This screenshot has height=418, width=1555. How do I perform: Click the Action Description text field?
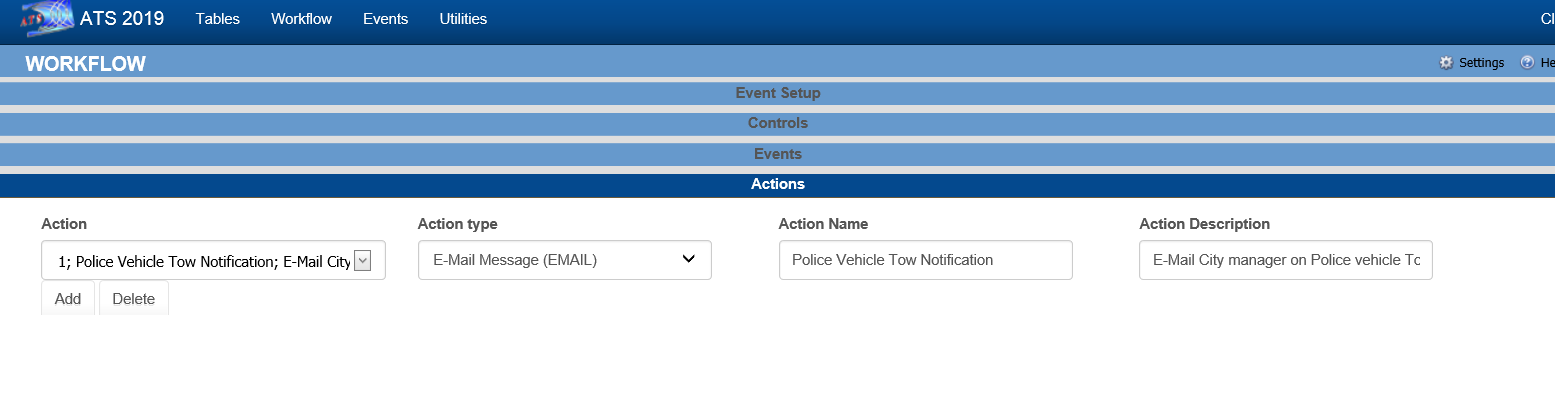coord(1285,260)
